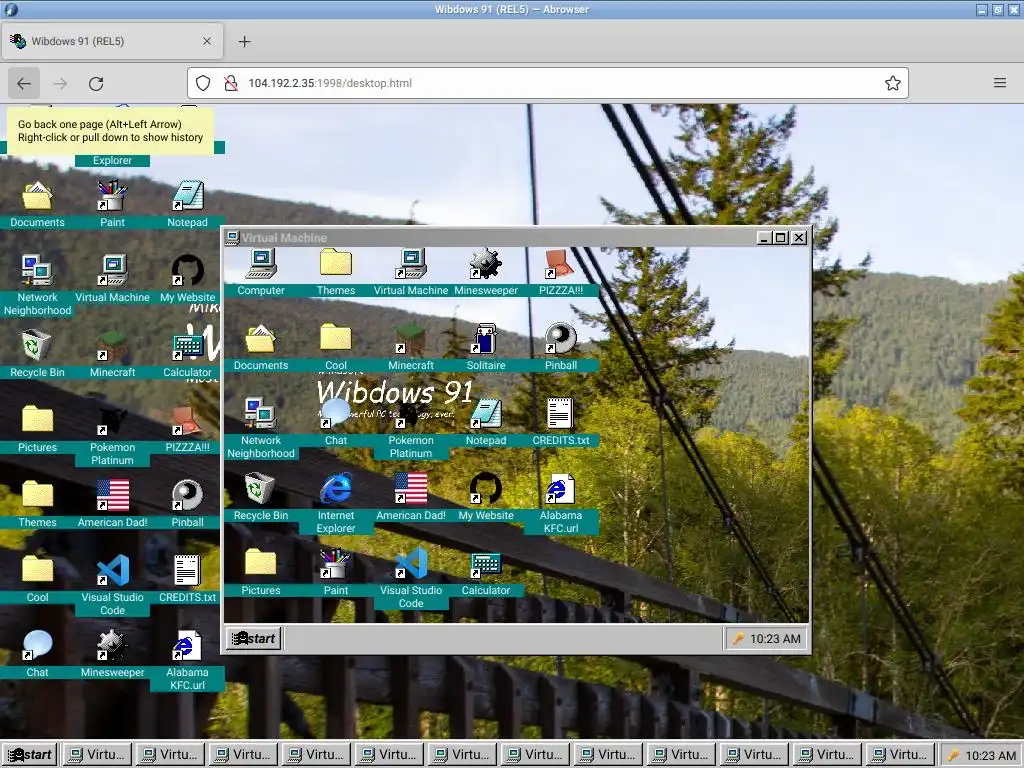Close the Wibdows 91 browser tab
Image resolution: width=1024 pixels, height=768 pixels.
pos(206,41)
